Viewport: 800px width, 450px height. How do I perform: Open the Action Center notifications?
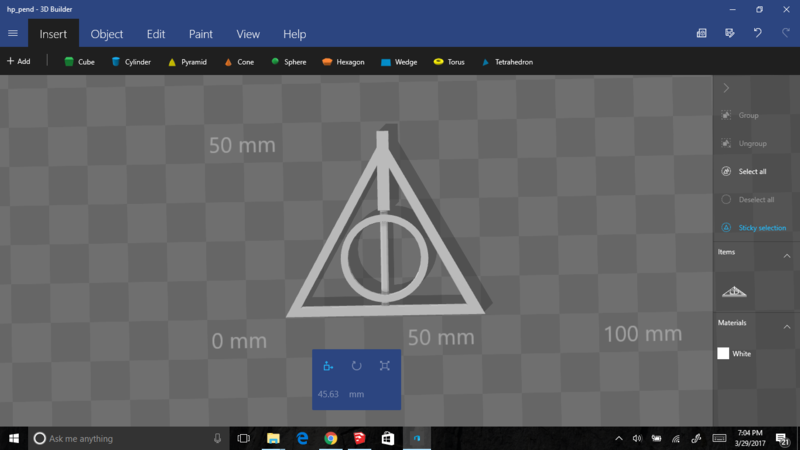click(782, 439)
